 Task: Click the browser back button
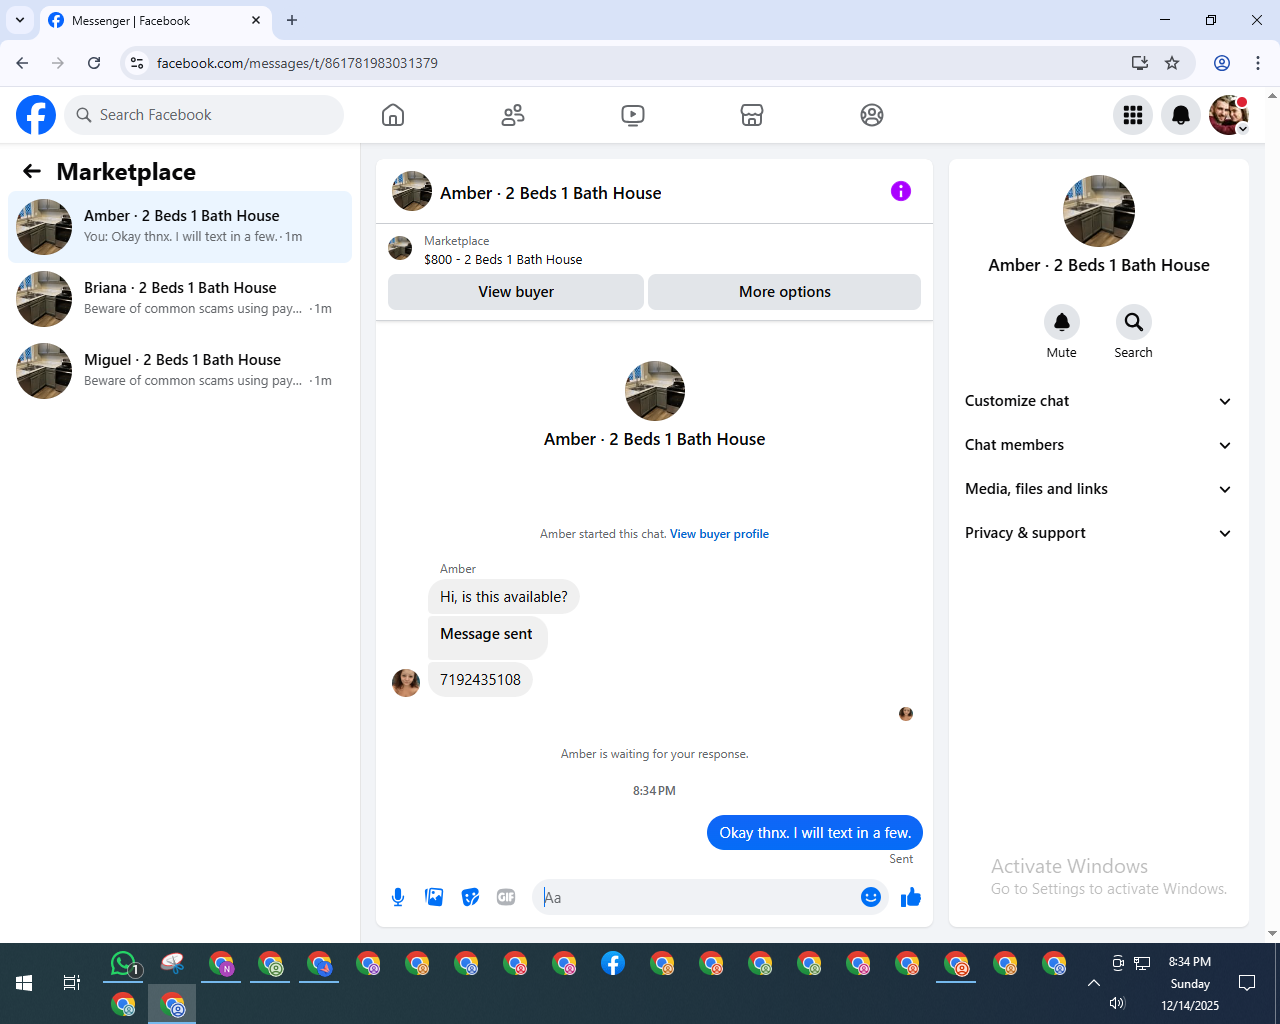point(22,63)
